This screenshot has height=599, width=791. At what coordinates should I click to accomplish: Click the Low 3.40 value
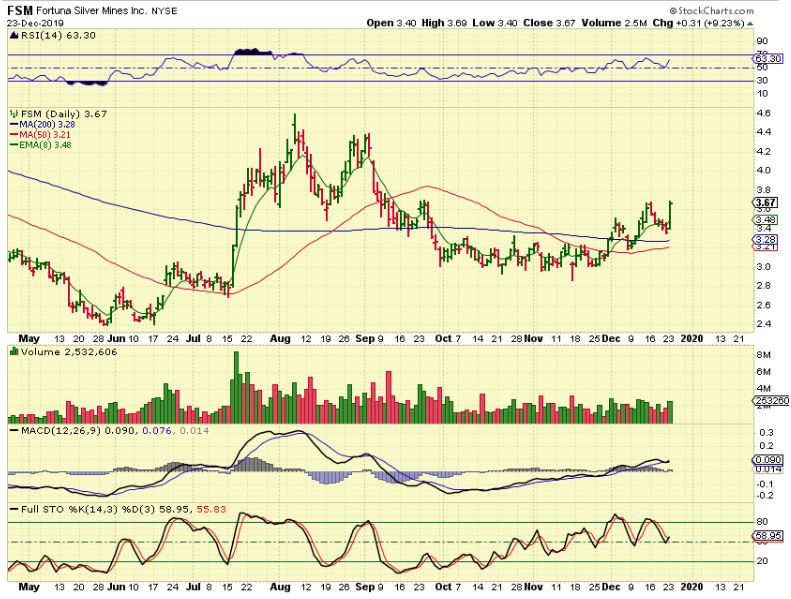pyautogui.click(x=495, y=23)
